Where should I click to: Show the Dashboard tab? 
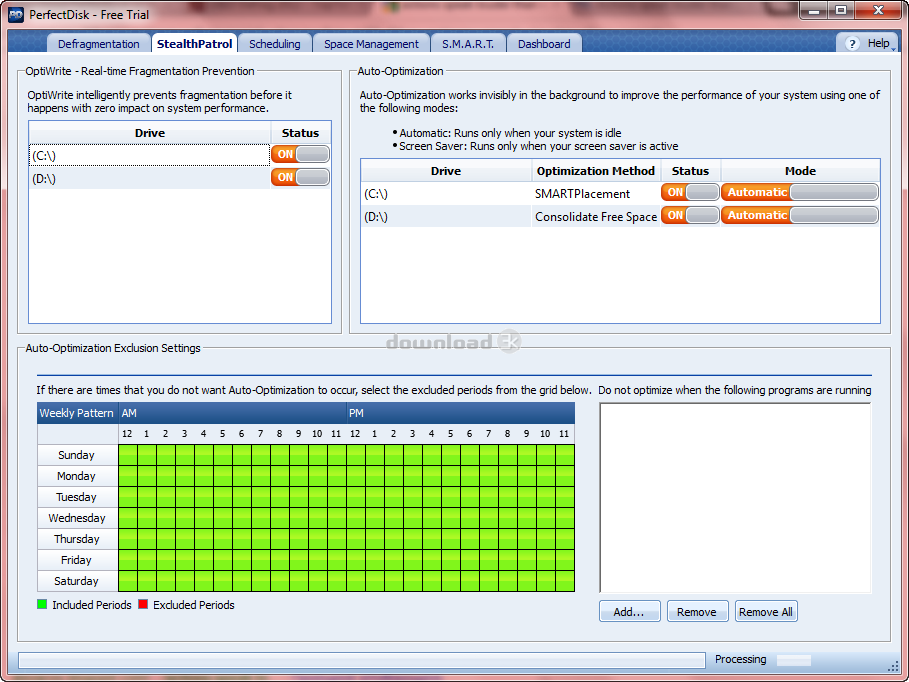point(544,44)
